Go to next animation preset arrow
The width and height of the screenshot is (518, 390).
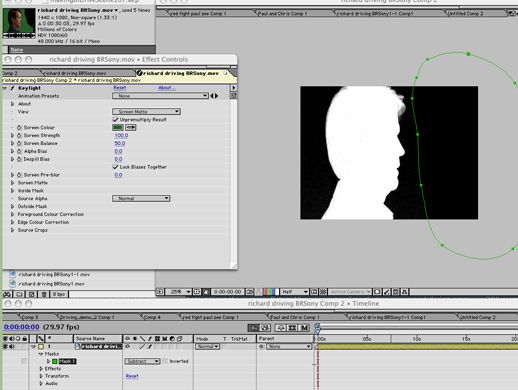click(217, 96)
